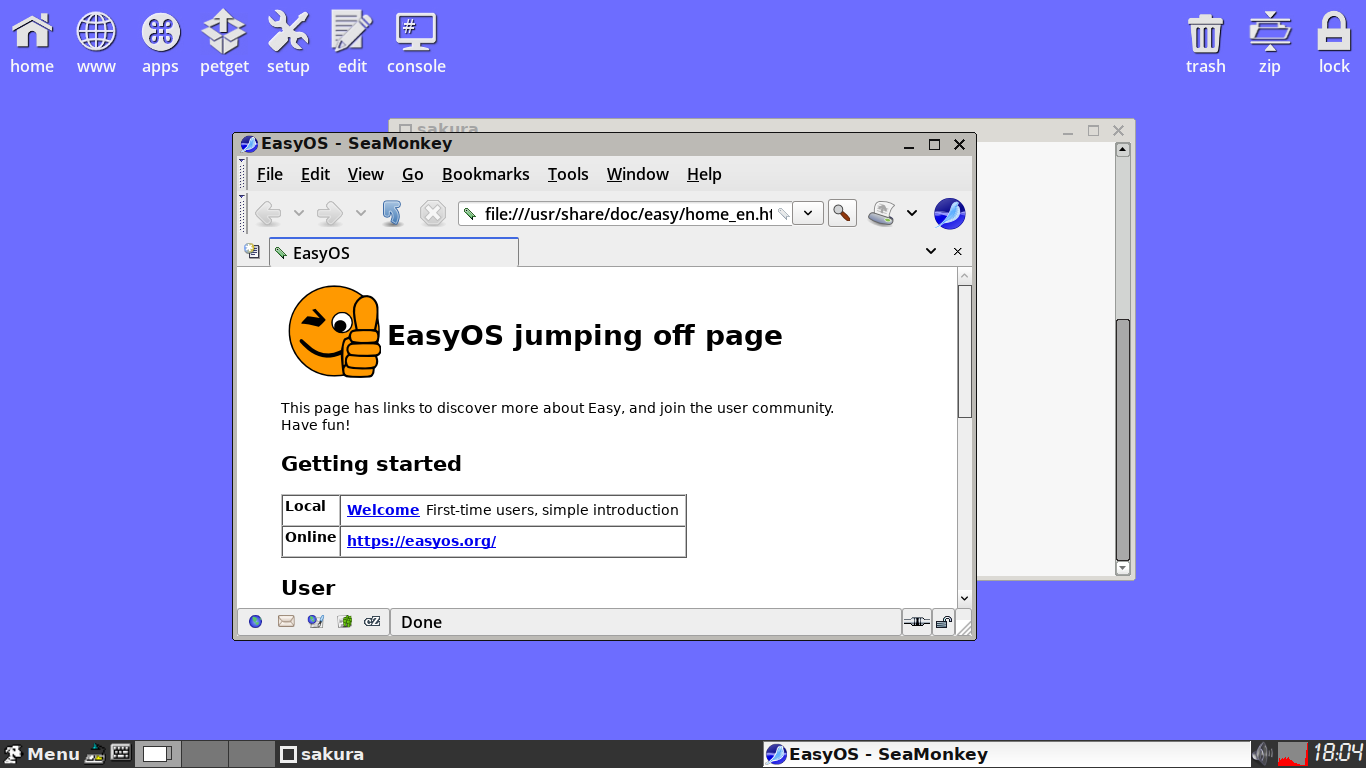Collapse the navigation toolbar grippy
Image resolution: width=1366 pixels, height=768 pixels.
242,213
